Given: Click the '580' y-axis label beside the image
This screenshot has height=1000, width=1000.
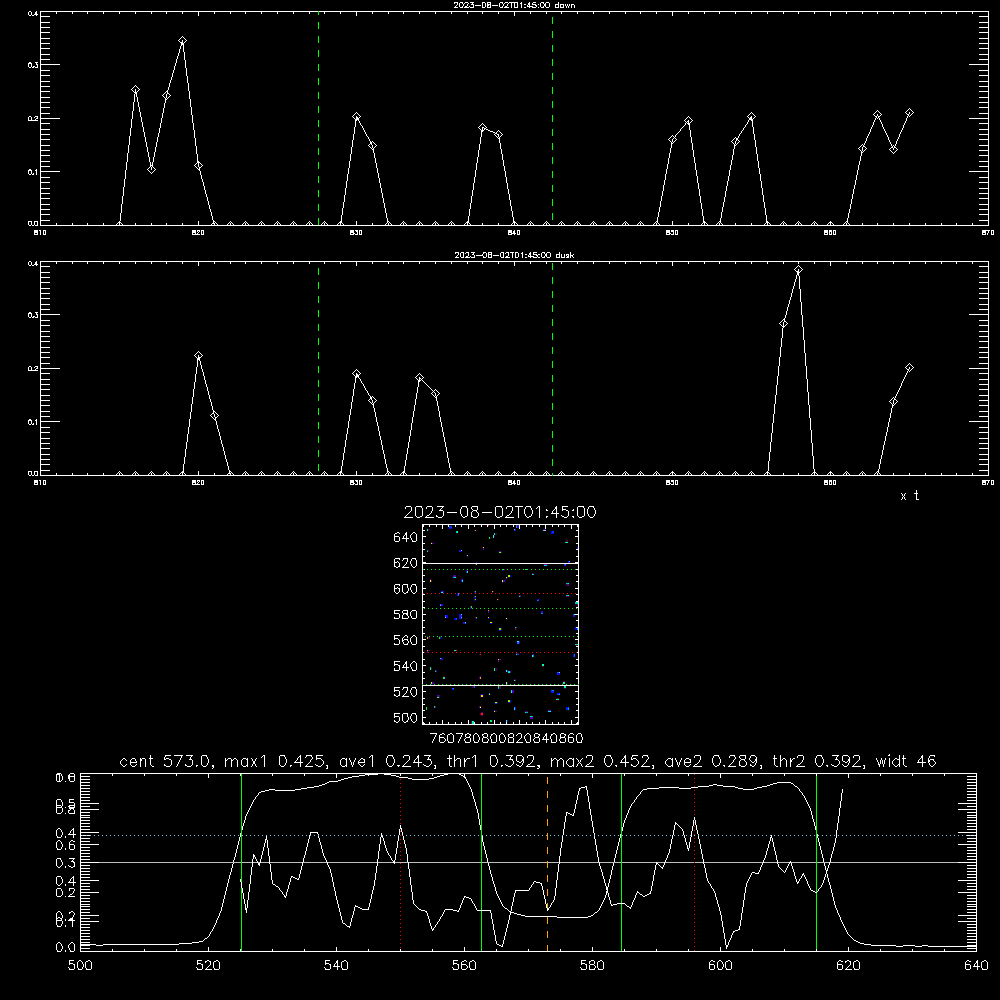Looking at the screenshot, I should (405, 615).
